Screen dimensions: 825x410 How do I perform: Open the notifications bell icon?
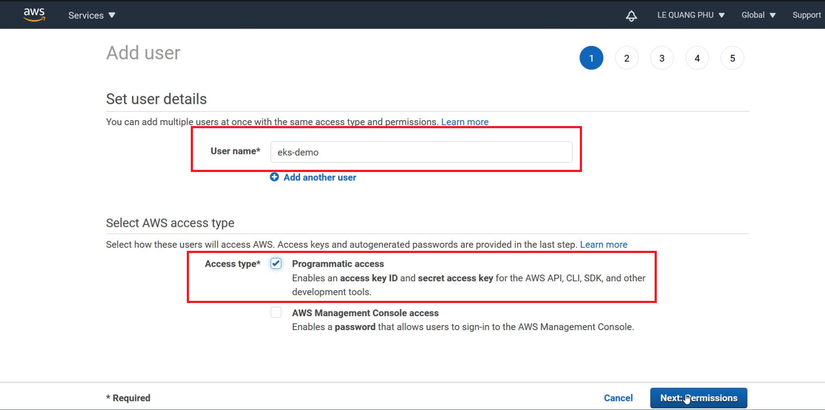click(631, 16)
